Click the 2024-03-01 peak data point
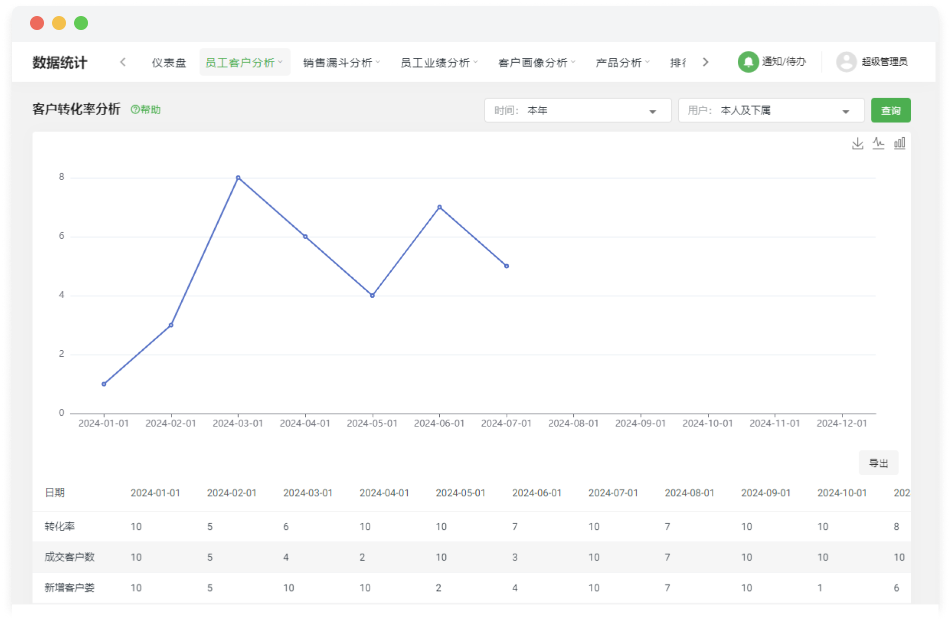 [x=238, y=178]
